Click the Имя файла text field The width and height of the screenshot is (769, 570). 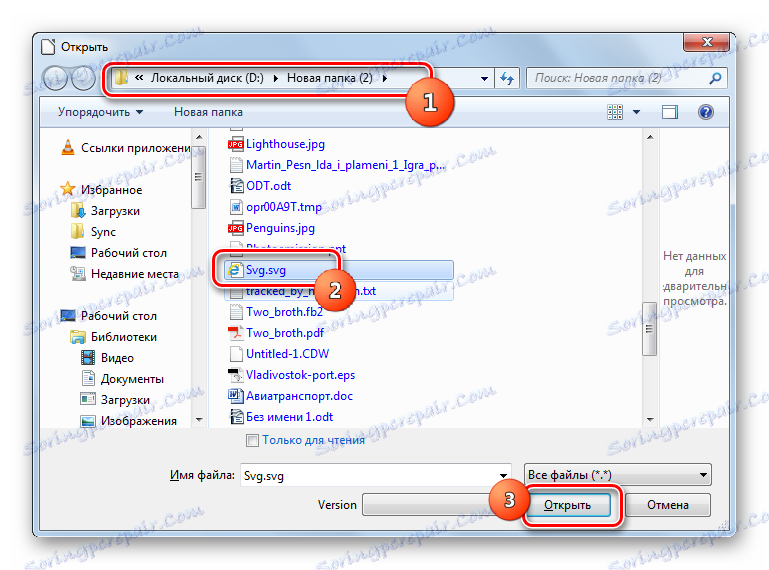pyautogui.click(x=369, y=475)
